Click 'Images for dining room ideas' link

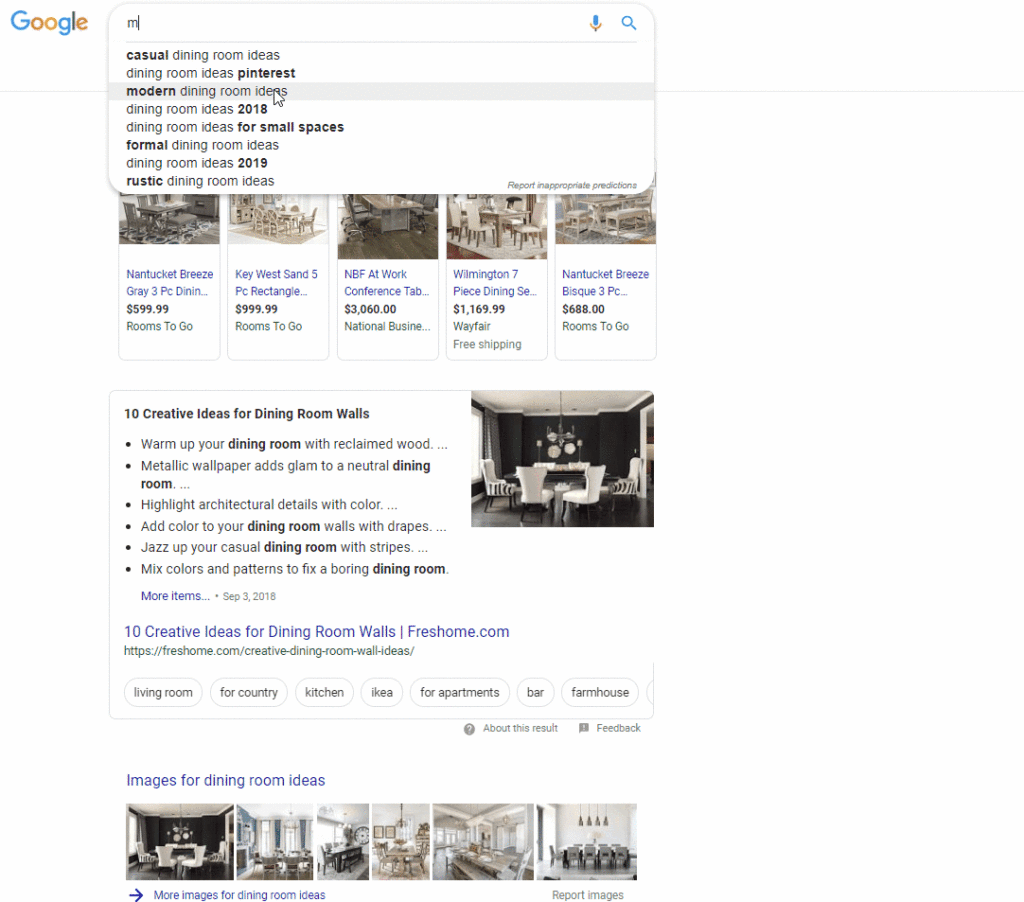point(225,780)
